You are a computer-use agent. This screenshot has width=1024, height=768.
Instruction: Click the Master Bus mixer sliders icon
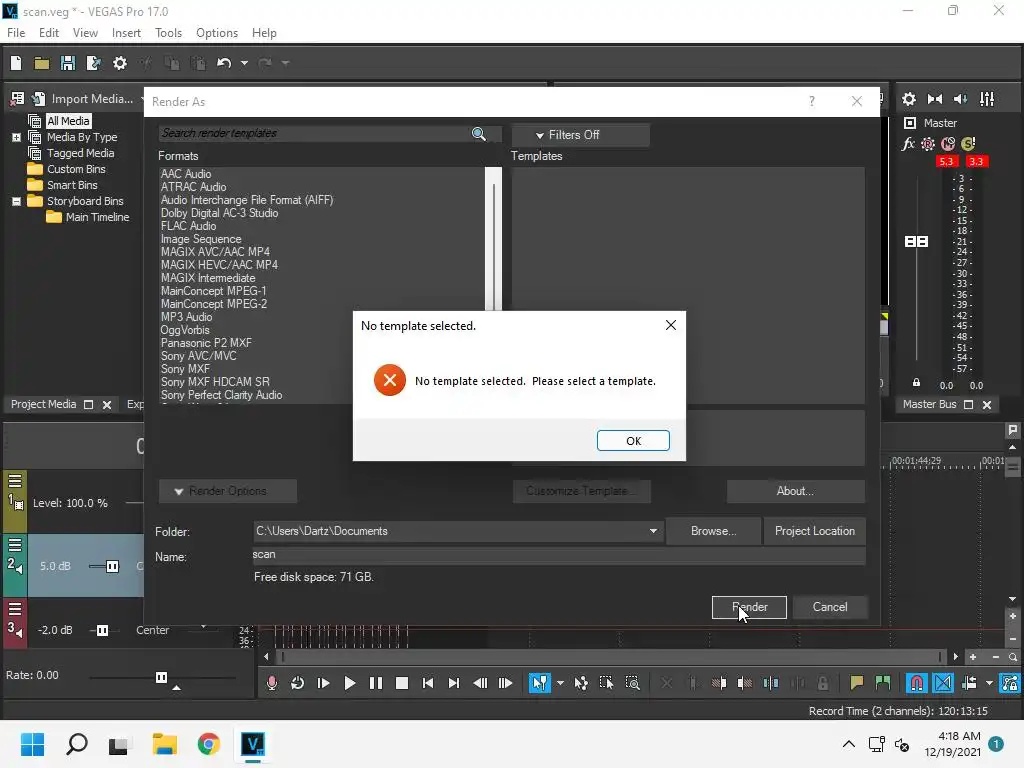[x=987, y=99]
